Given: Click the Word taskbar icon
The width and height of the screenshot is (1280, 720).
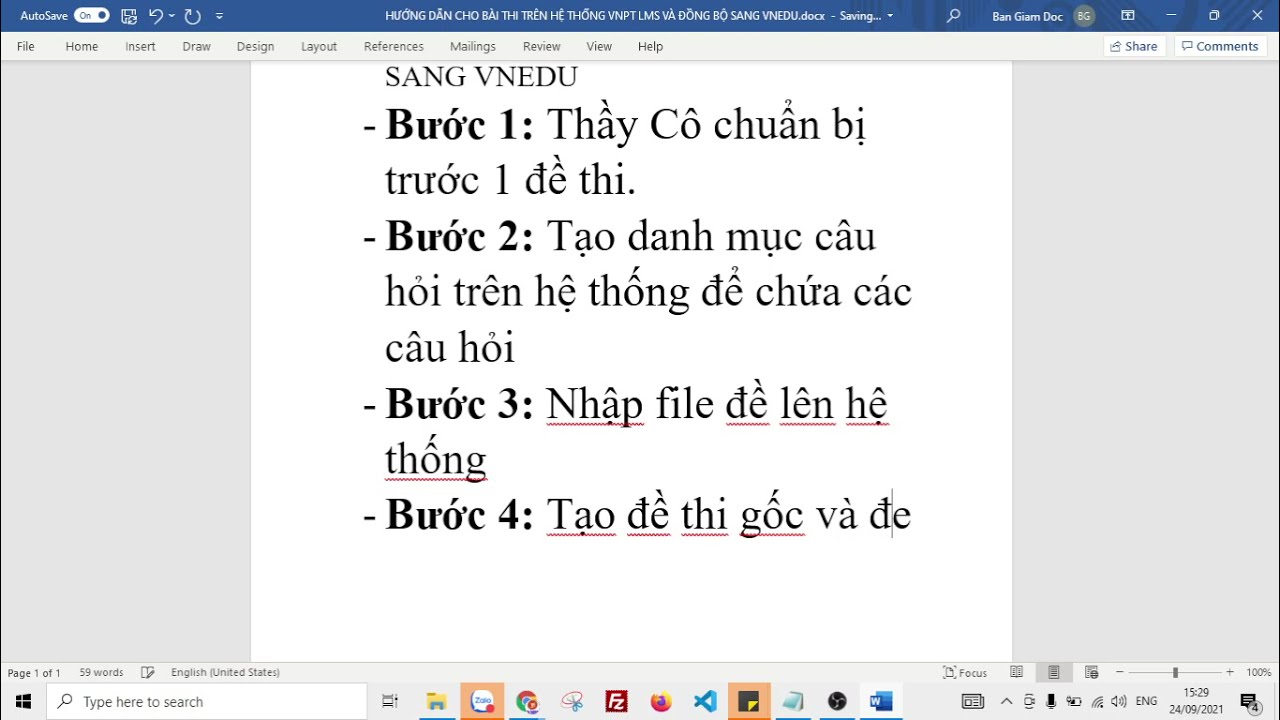Looking at the screenshot, I should (x=881, y=702).
